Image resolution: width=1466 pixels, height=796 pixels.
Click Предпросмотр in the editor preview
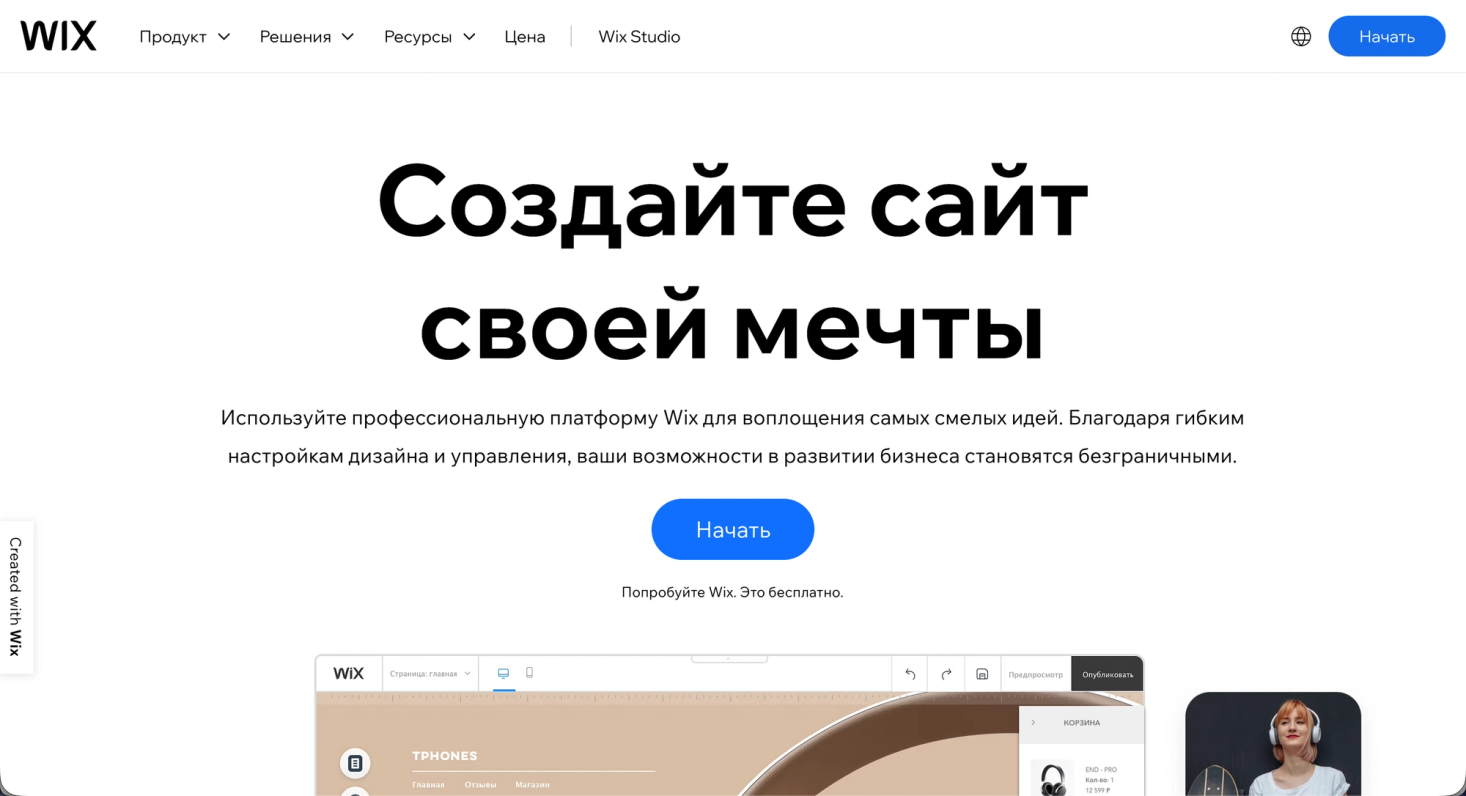pos(1036,674)
